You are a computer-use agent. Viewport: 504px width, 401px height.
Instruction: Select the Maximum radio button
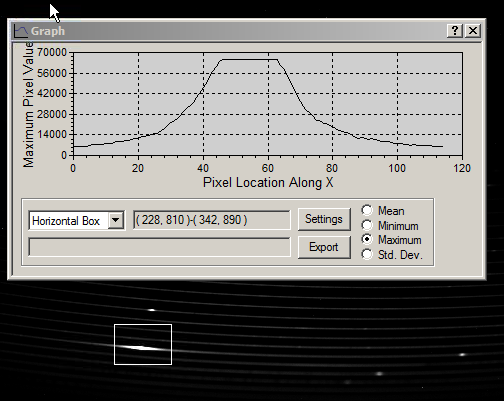[x=367, y=240]
